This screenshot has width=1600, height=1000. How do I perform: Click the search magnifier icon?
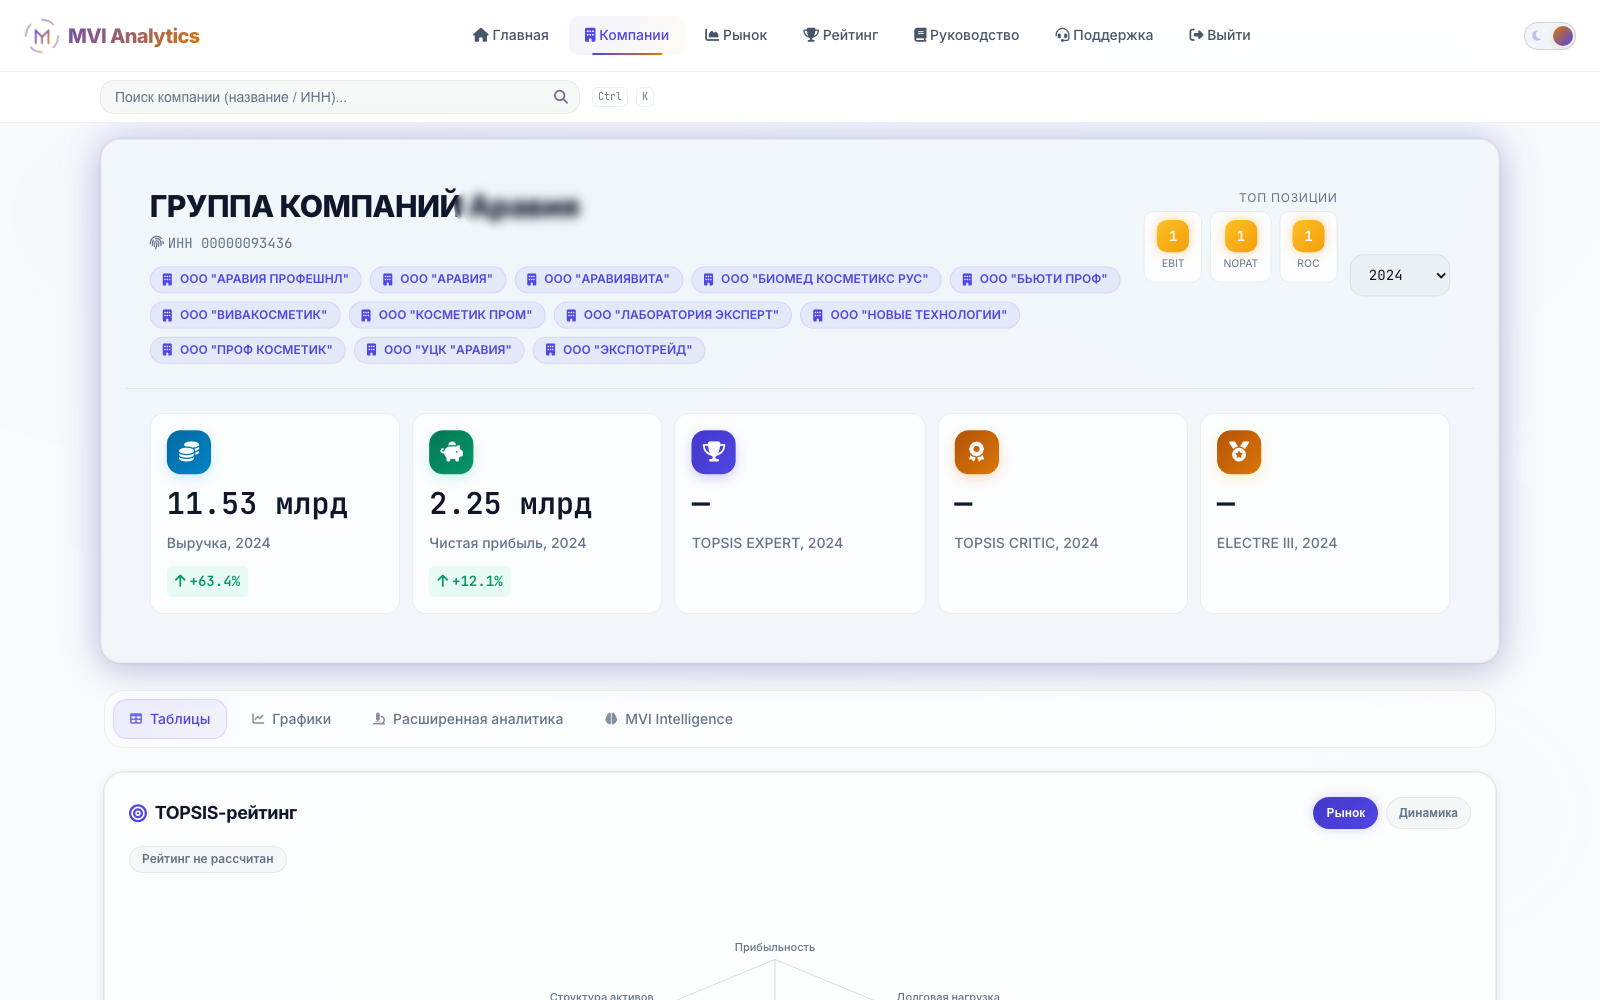point(561,97)
